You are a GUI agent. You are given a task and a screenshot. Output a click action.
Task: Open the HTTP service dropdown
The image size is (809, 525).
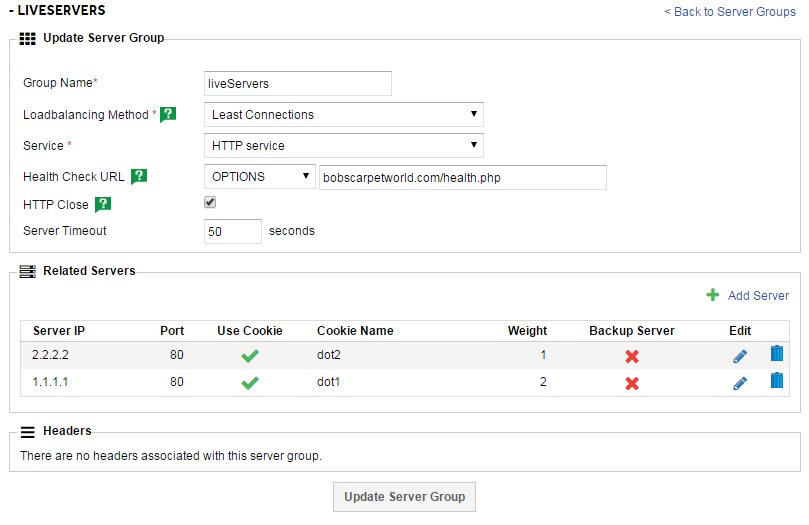click(343, 146)
